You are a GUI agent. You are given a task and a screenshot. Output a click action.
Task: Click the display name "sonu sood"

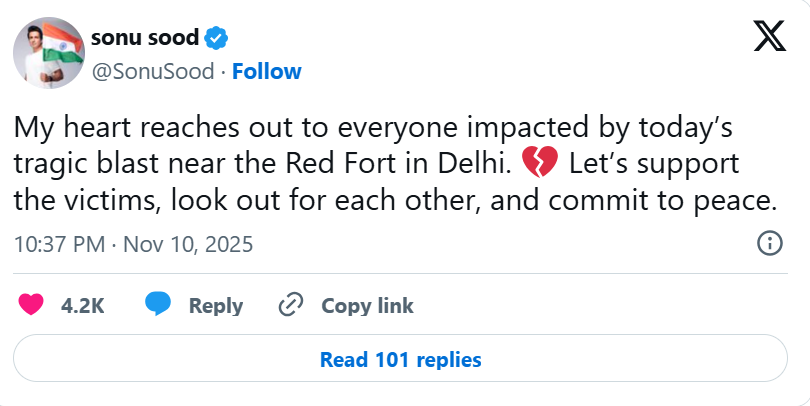point(145,39)
